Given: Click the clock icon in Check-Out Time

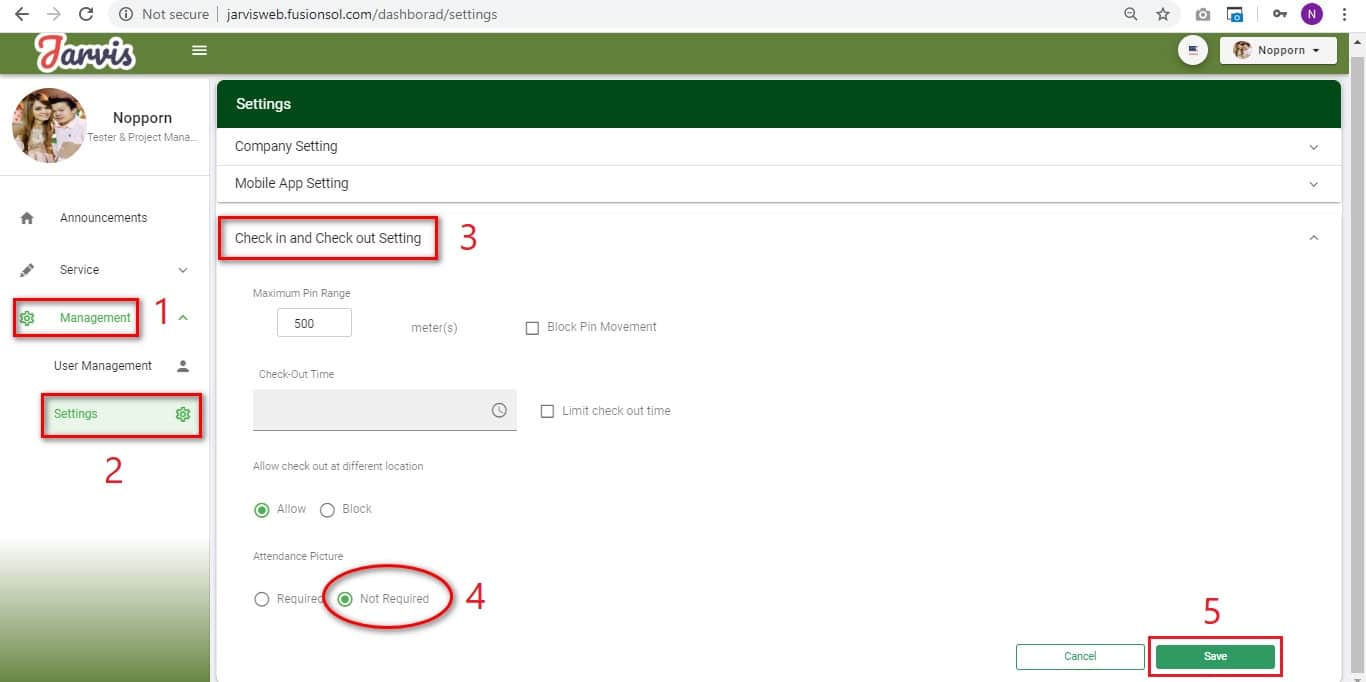Looking at the screenshot, I should 499,410.
